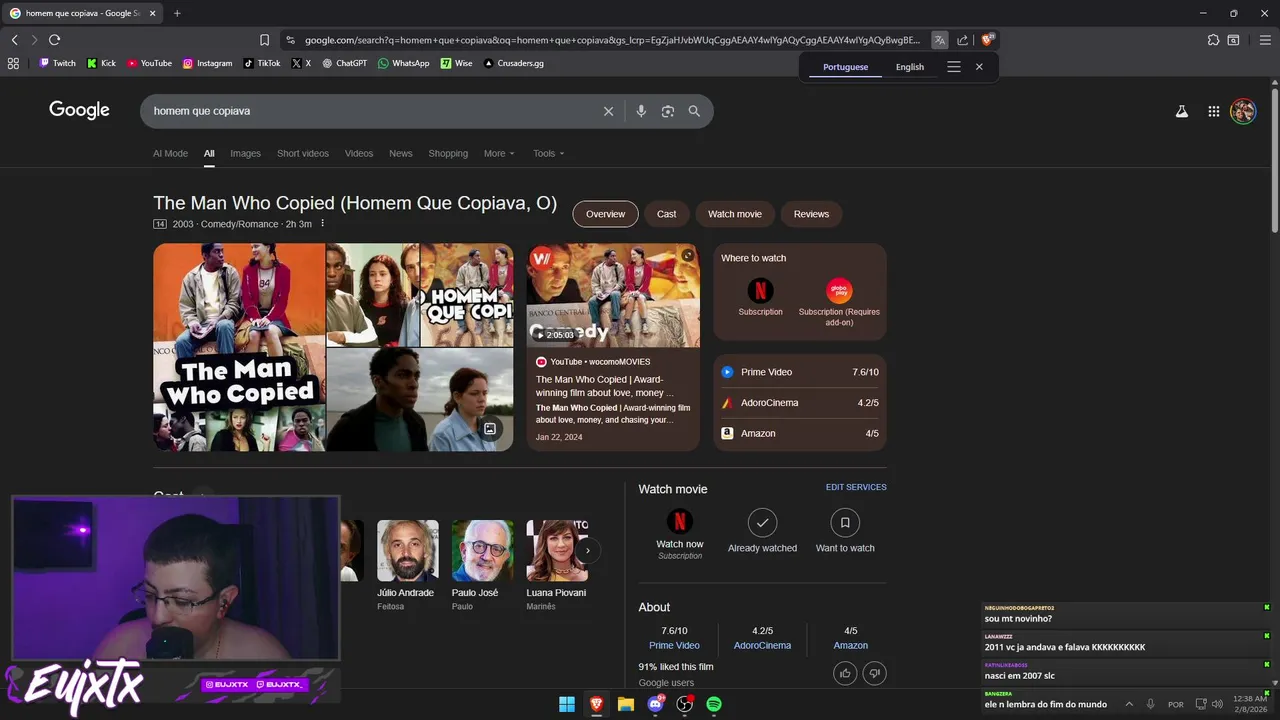
Task: Switch to News search tab
Action: coord(401,153)
